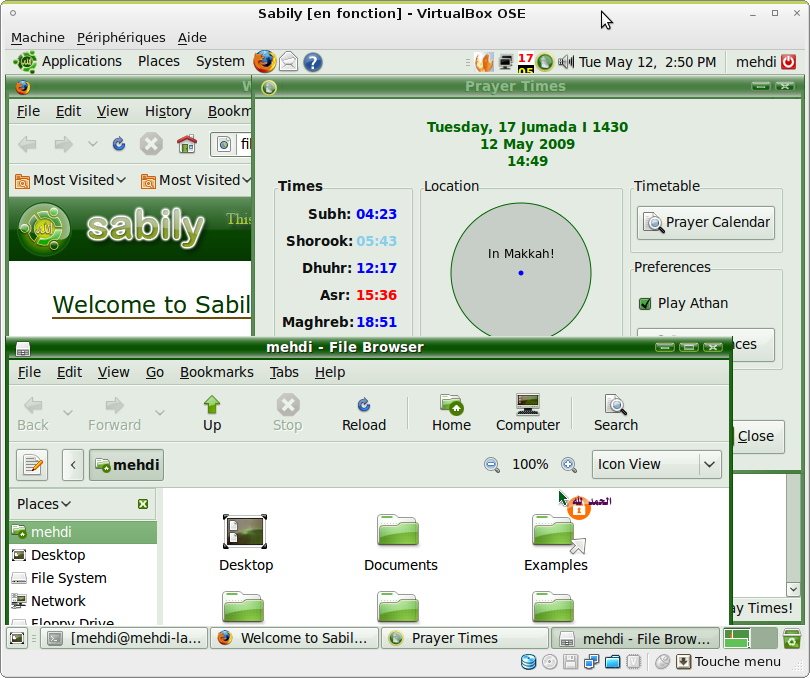Open the Prayer Calendar
This screenshot has width=810, height=678.
[705, 222]
